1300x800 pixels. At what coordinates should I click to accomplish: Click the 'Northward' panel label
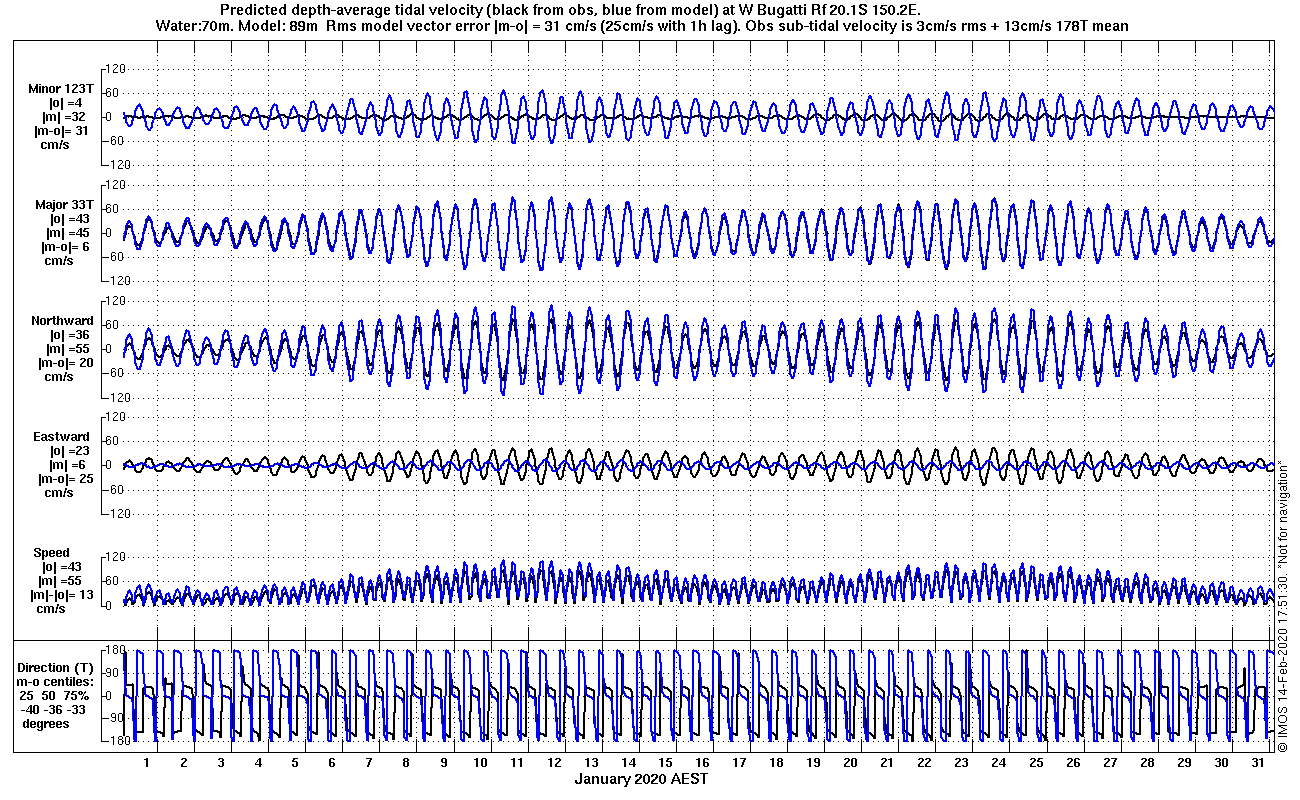[62, 321]
